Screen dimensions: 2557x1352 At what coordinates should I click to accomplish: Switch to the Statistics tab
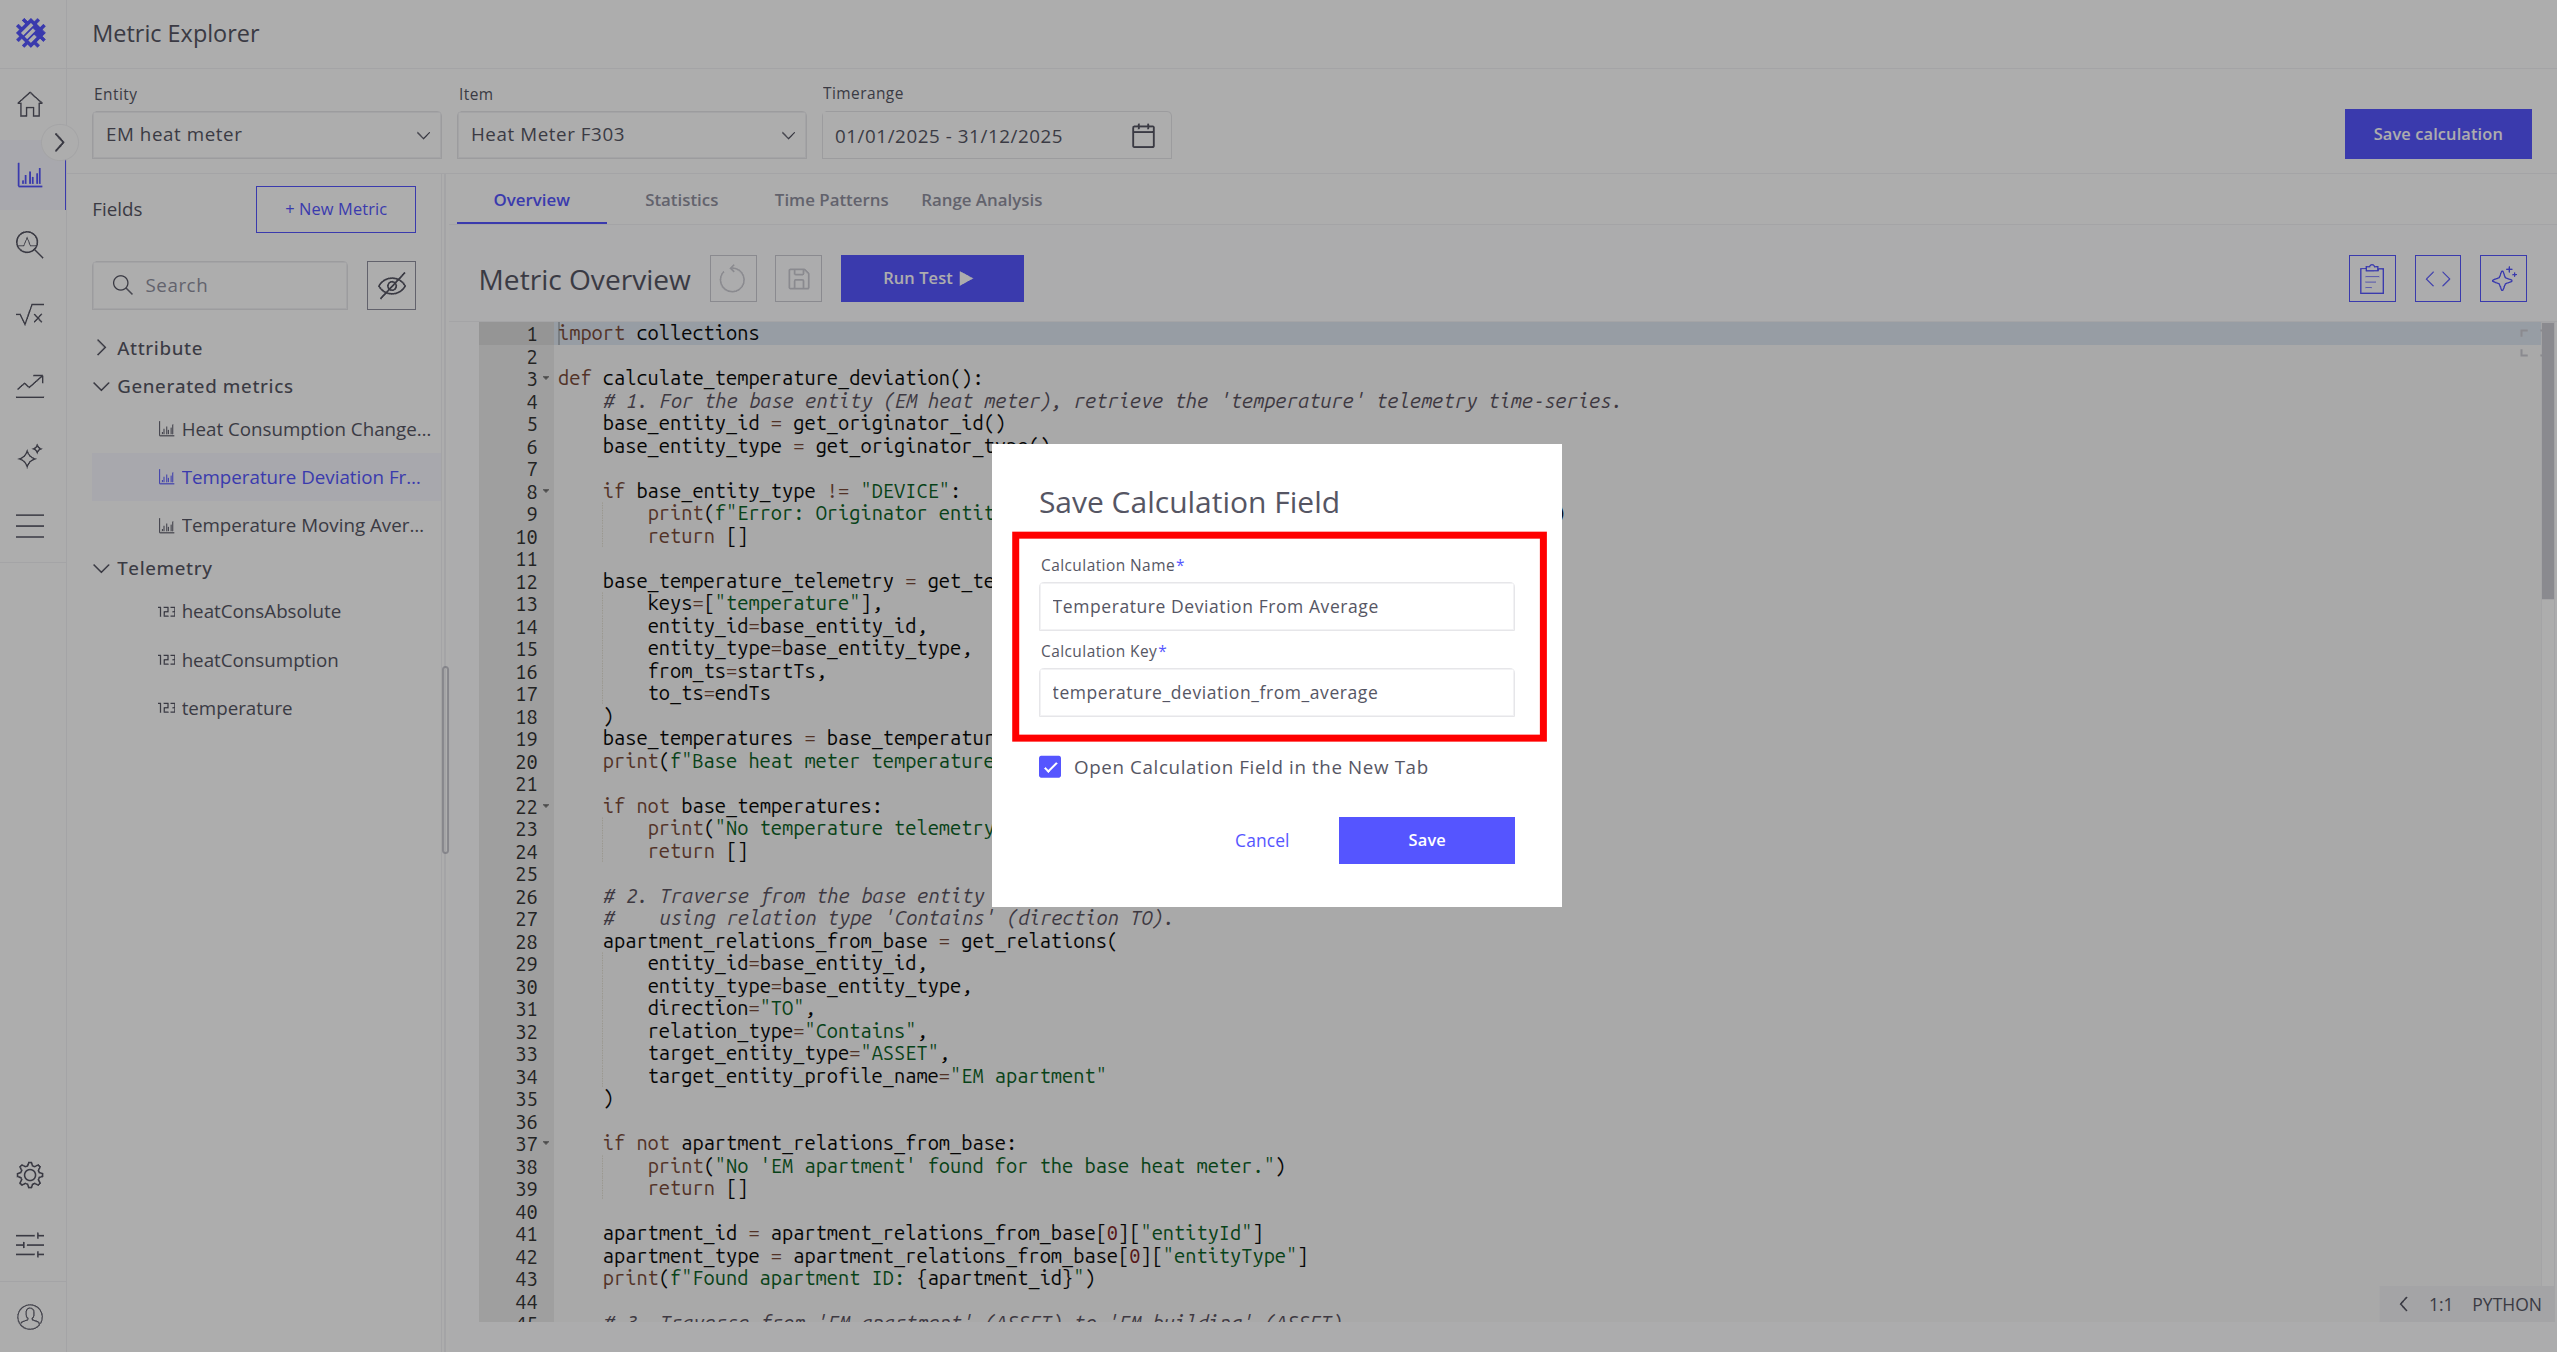click(681, 200)
